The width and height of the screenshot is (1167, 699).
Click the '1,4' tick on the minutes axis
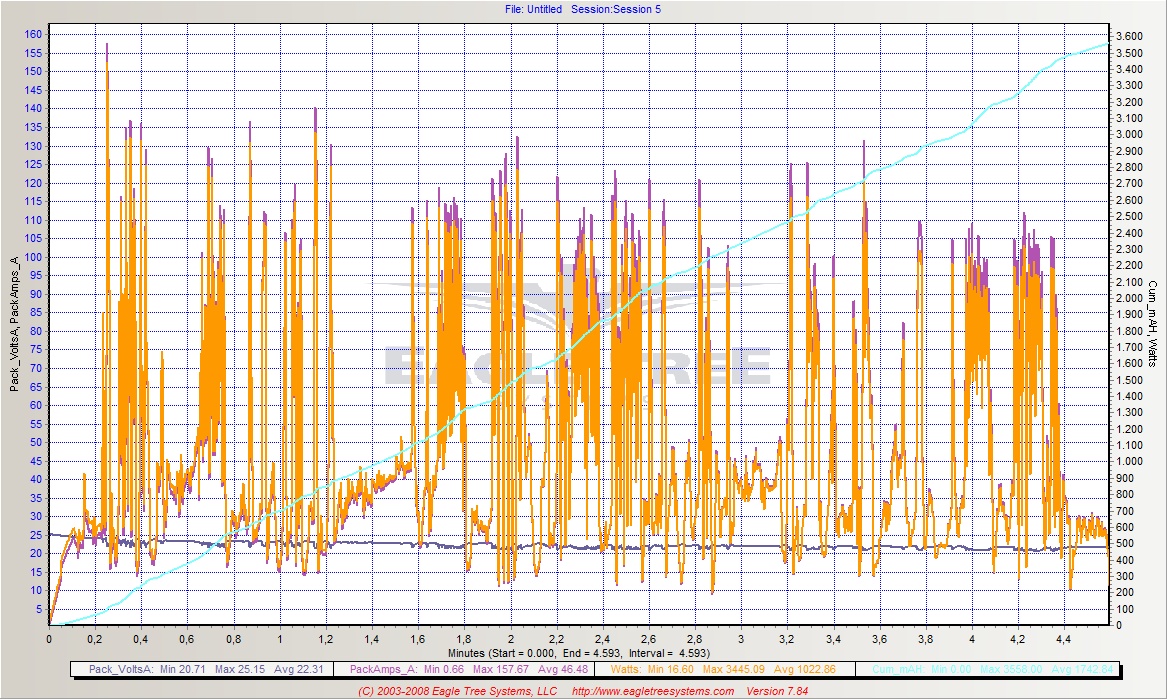372,639
